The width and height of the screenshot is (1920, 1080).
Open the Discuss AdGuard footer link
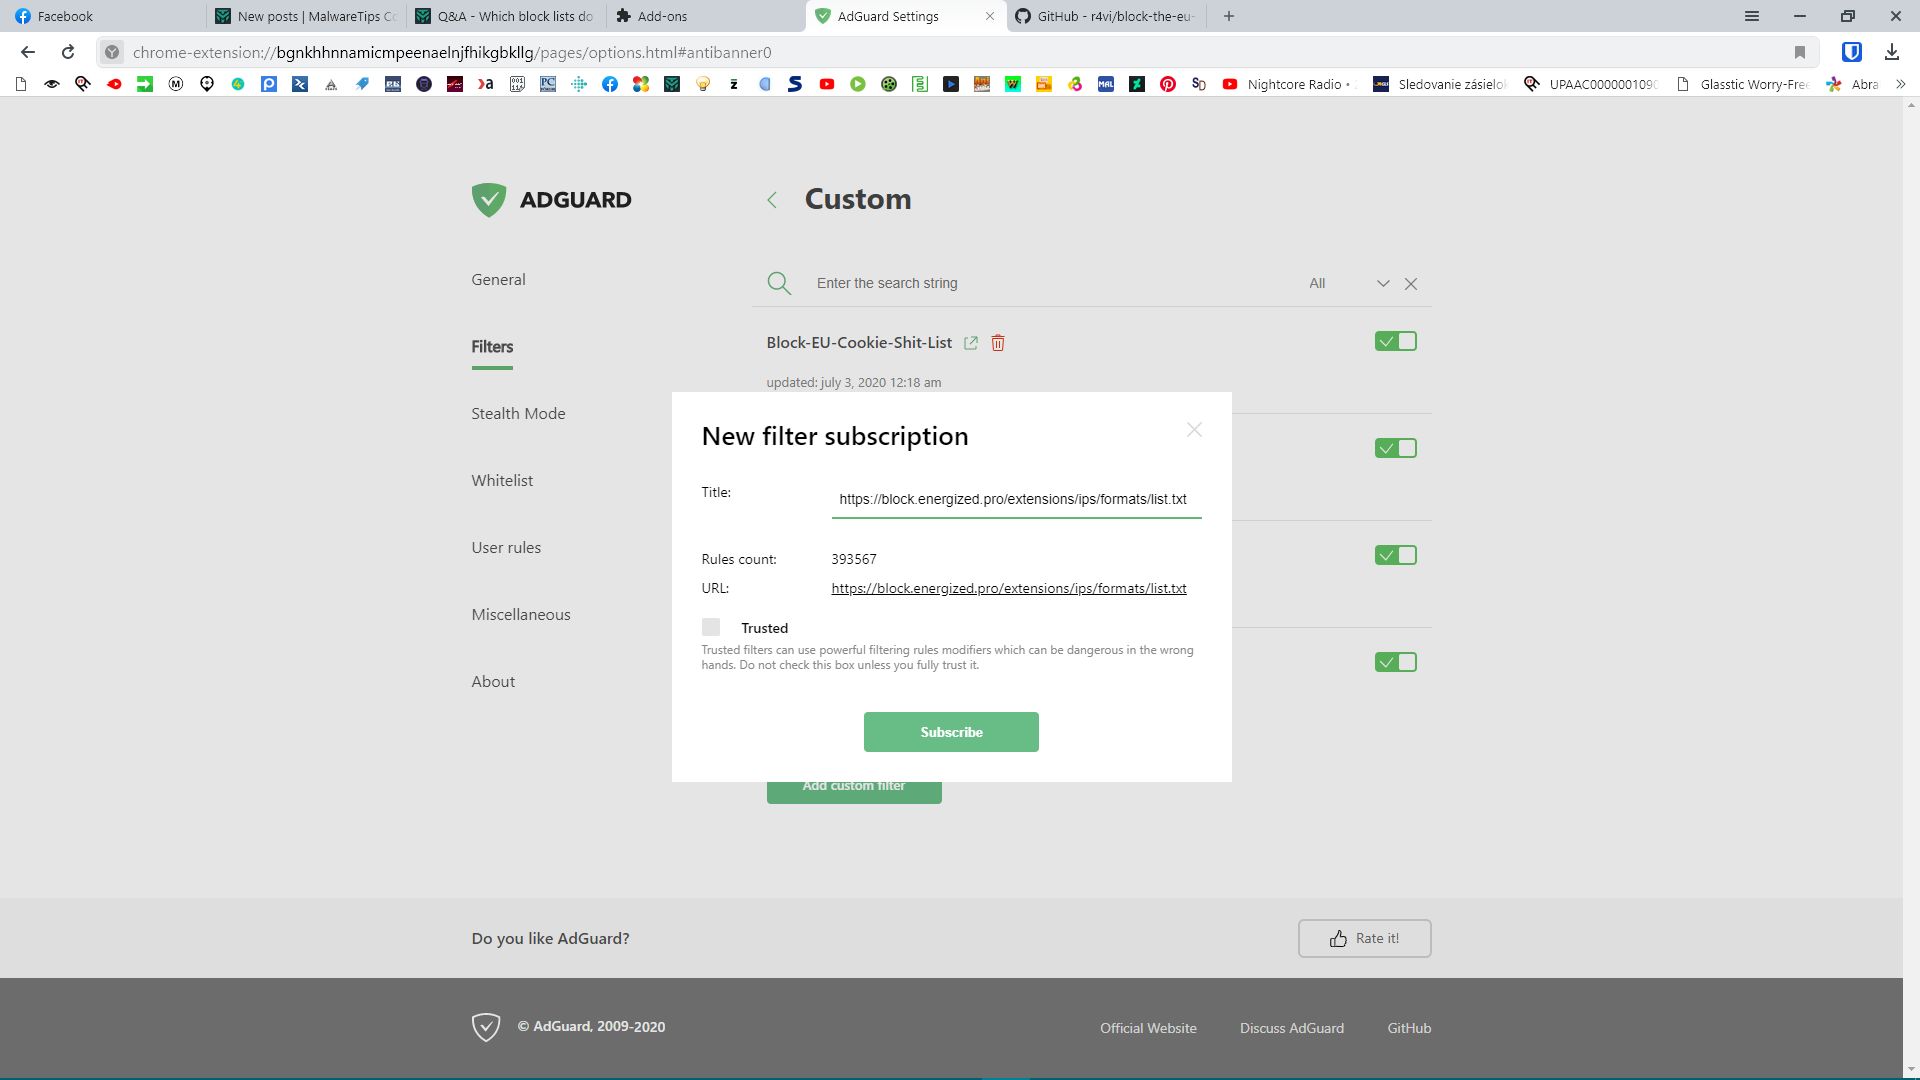pyautogui.click(x=1292, y=1028)
